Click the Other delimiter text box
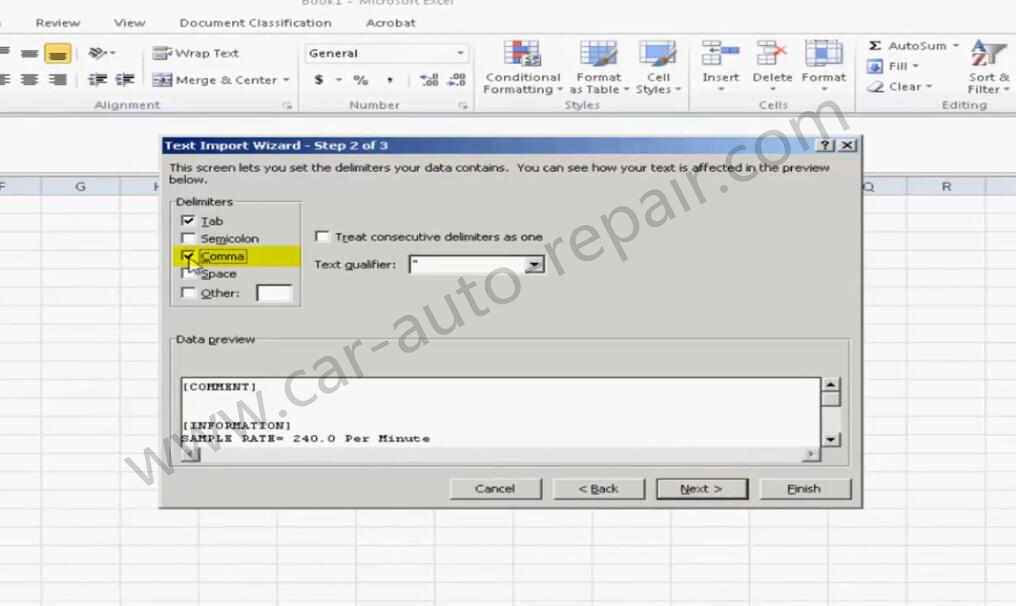Viewport: 1016px width, 606px height. click(274, 293)
